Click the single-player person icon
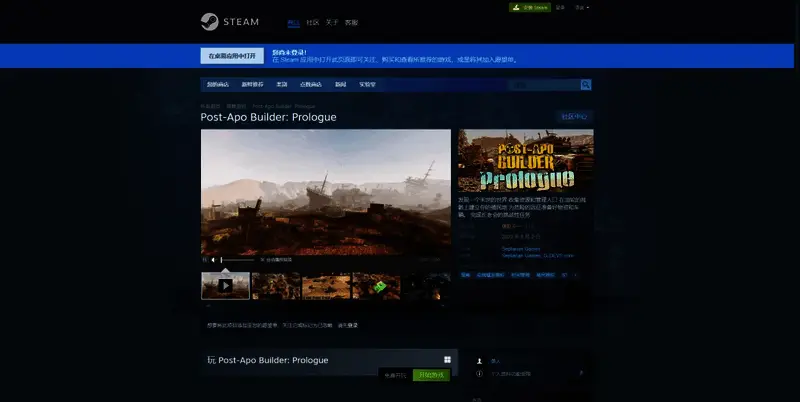The height and width of the screenshot is (402, 800). (x=480, y=361)
